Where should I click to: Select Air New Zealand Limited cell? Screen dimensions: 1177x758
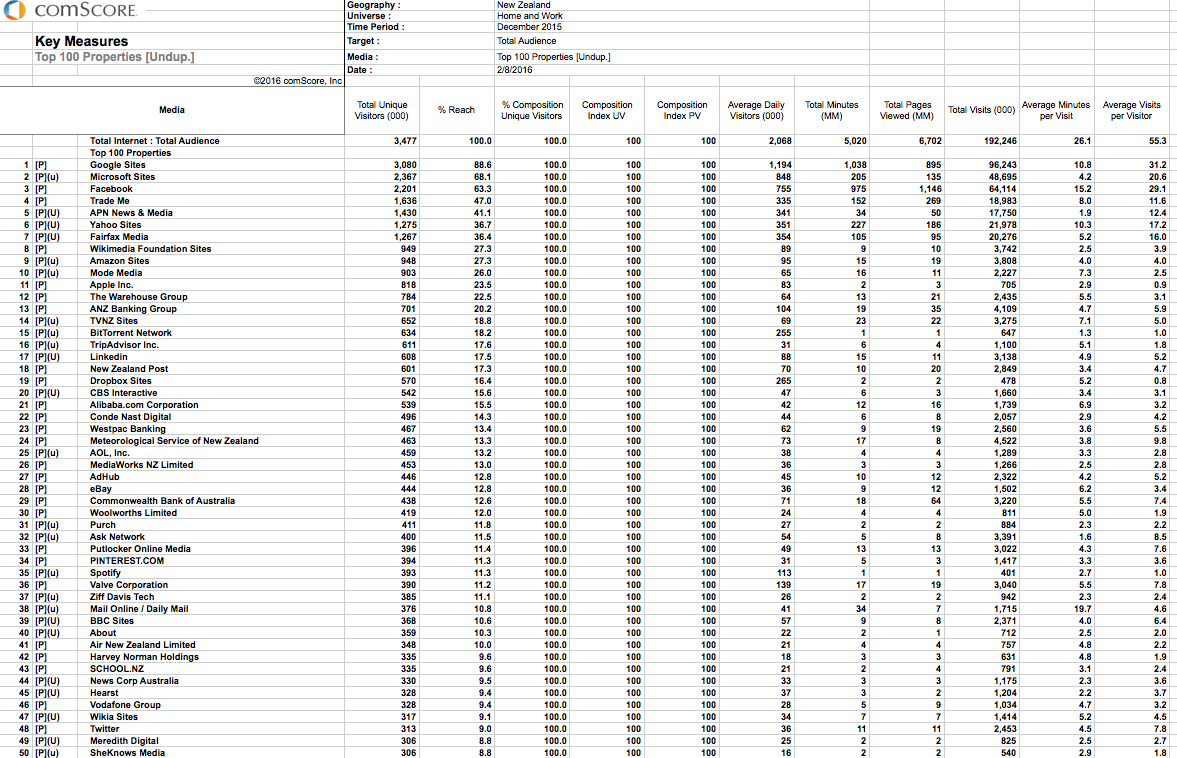143,645
